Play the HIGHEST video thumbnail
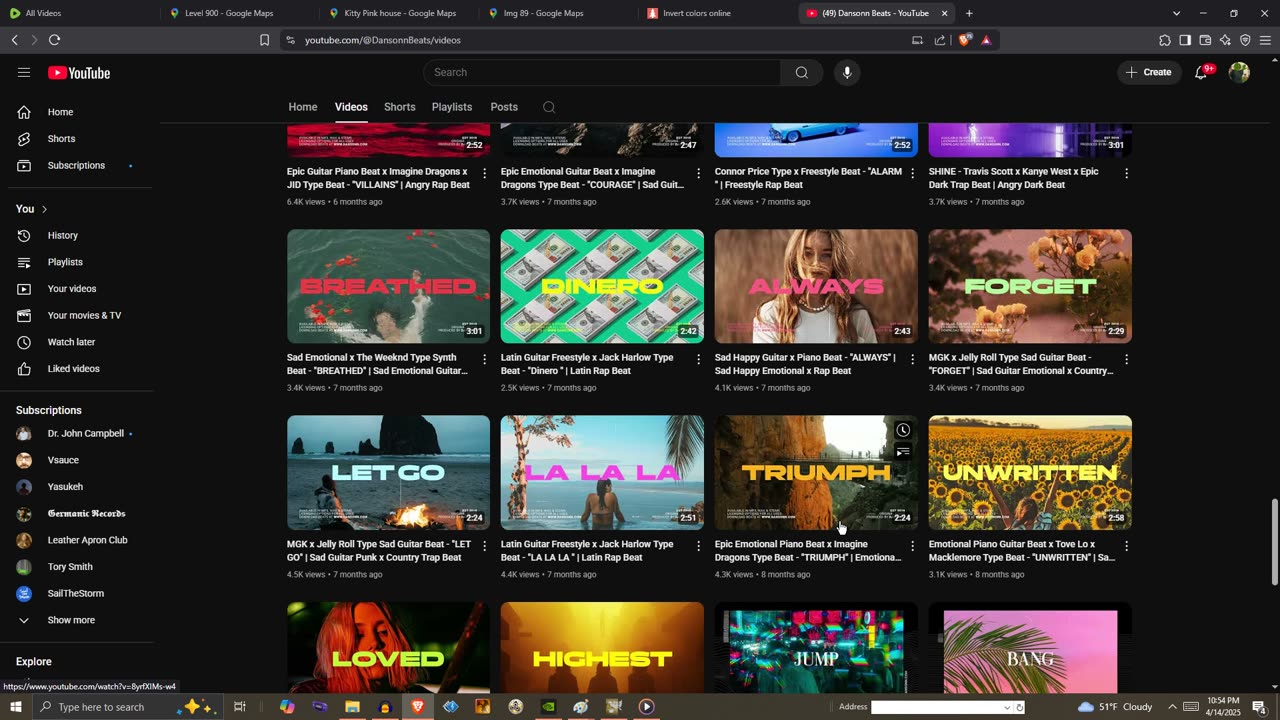Viewport: 1280px width, 720px height. pos(602,648)
